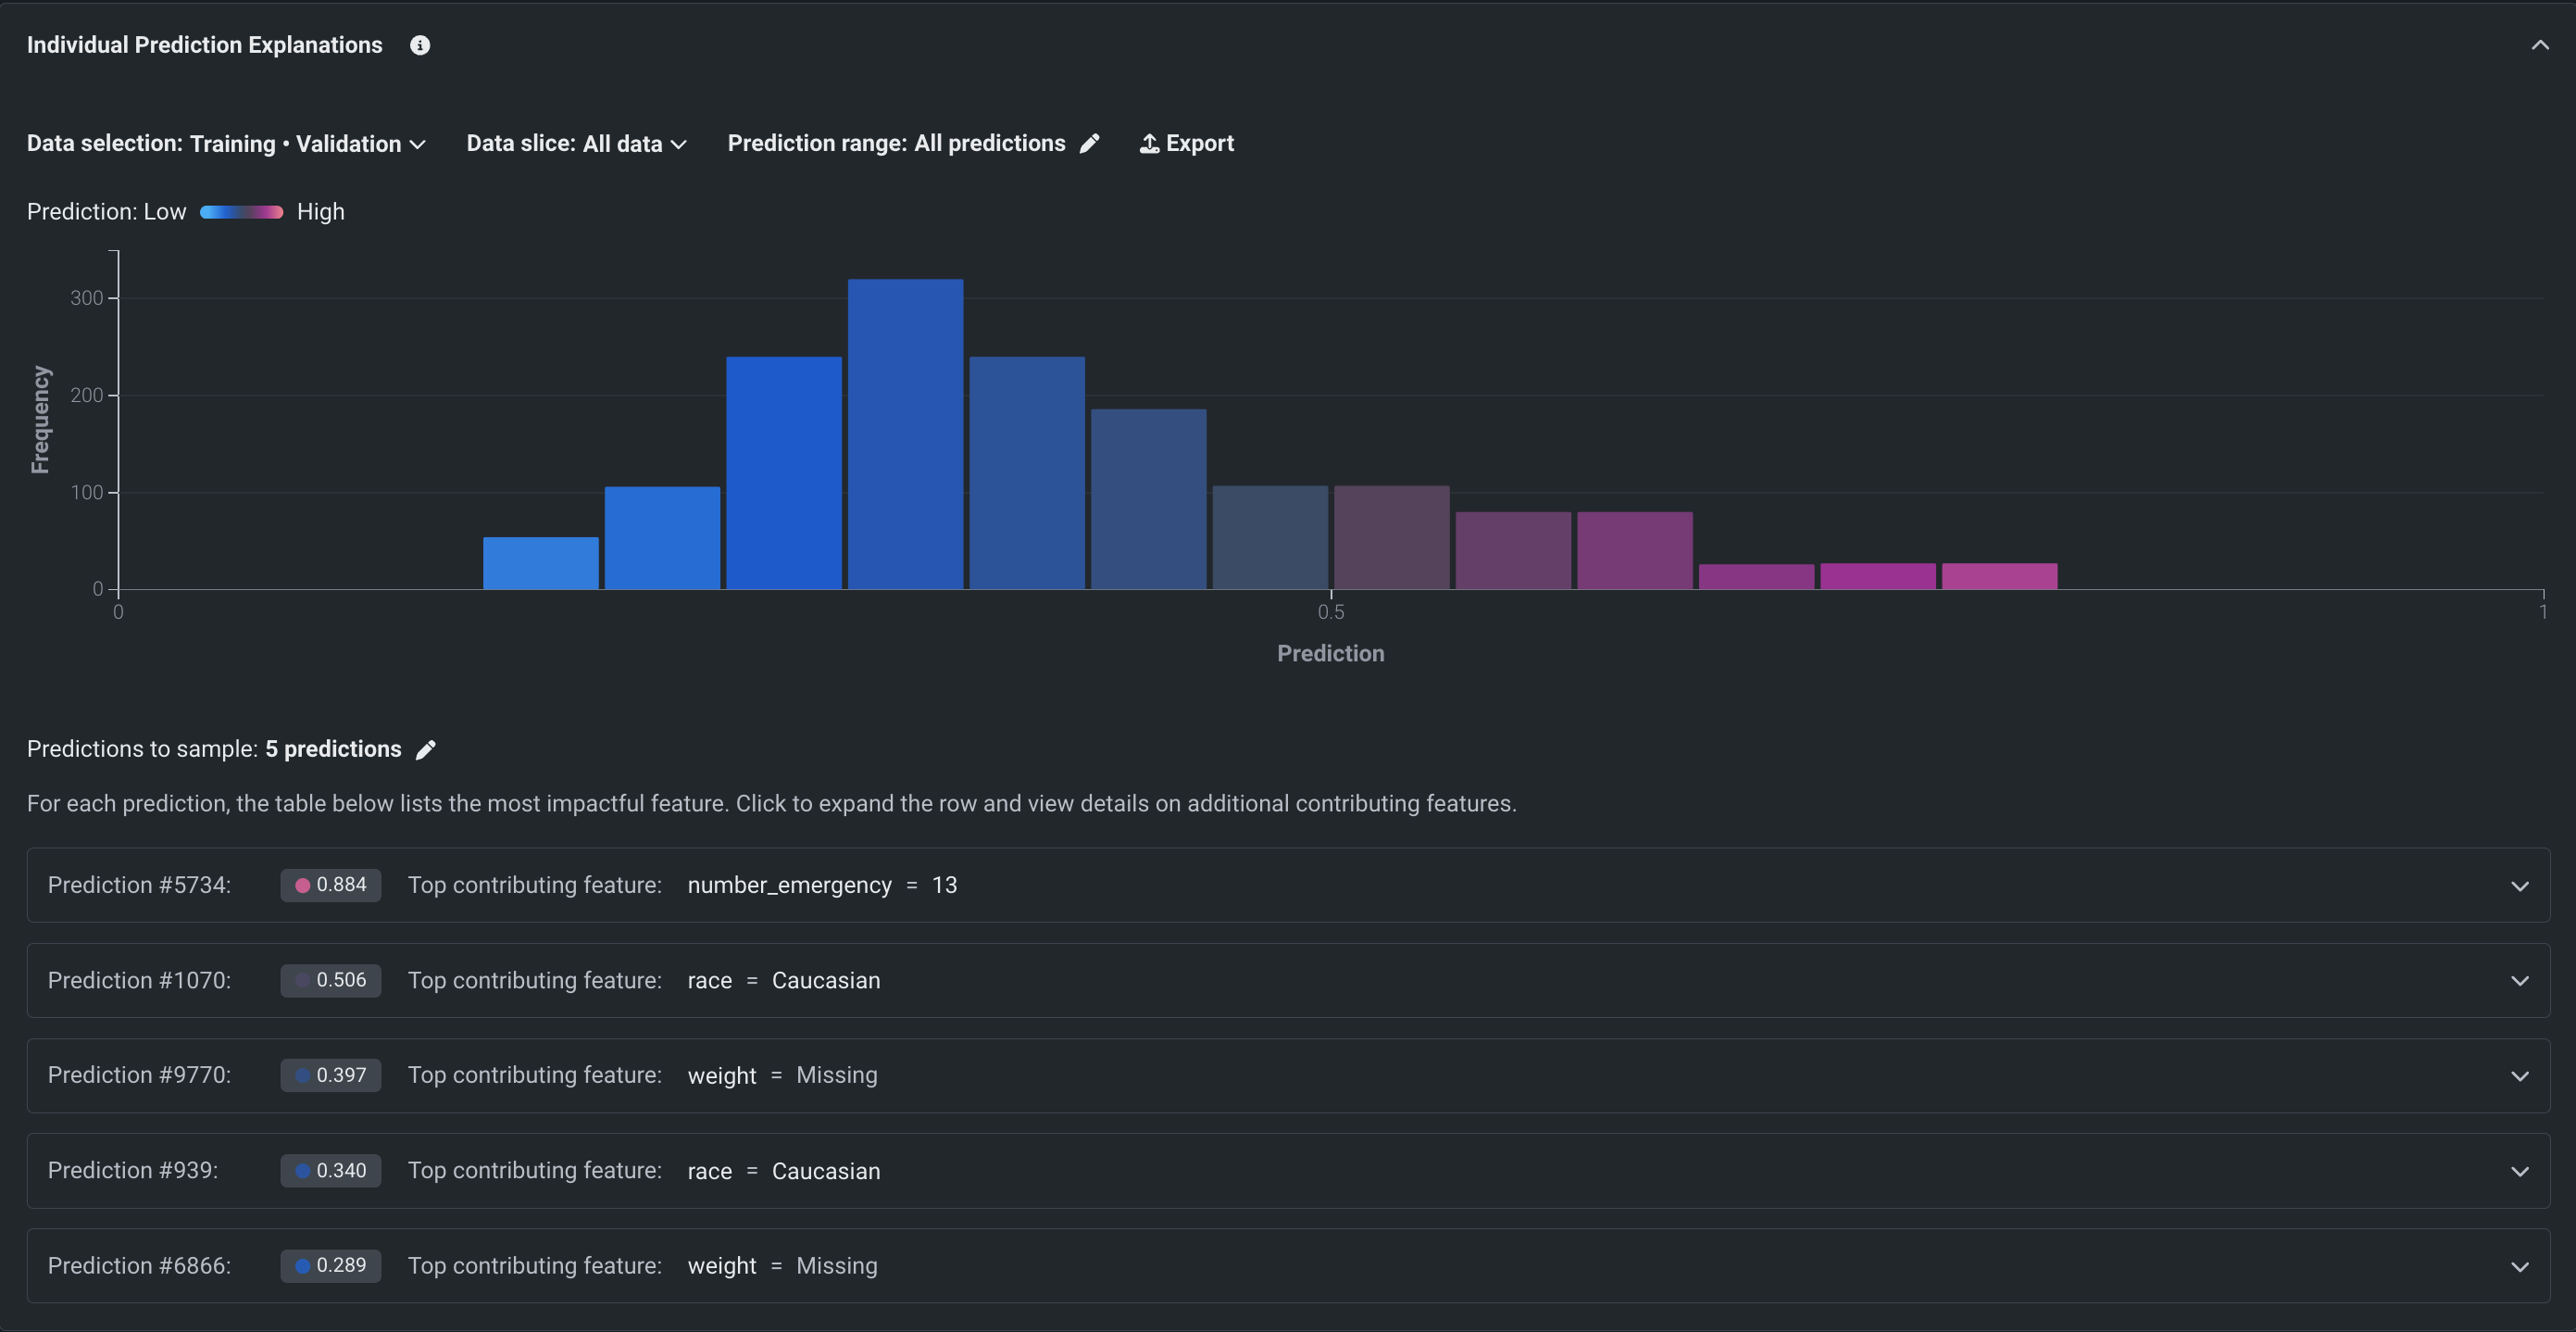2576x1332 pixels.
Task: Click the 0.884 prediction score badge
Action: pos(330,885)
